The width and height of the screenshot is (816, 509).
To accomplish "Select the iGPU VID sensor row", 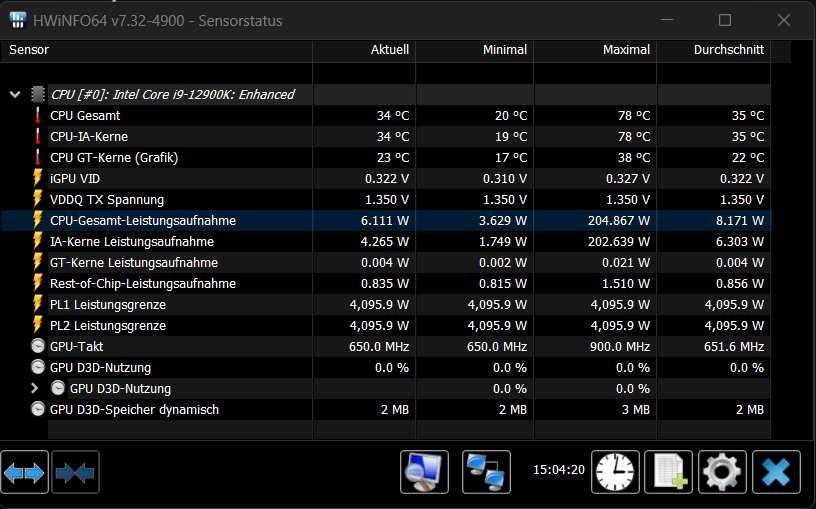I will tap(386, 179).
